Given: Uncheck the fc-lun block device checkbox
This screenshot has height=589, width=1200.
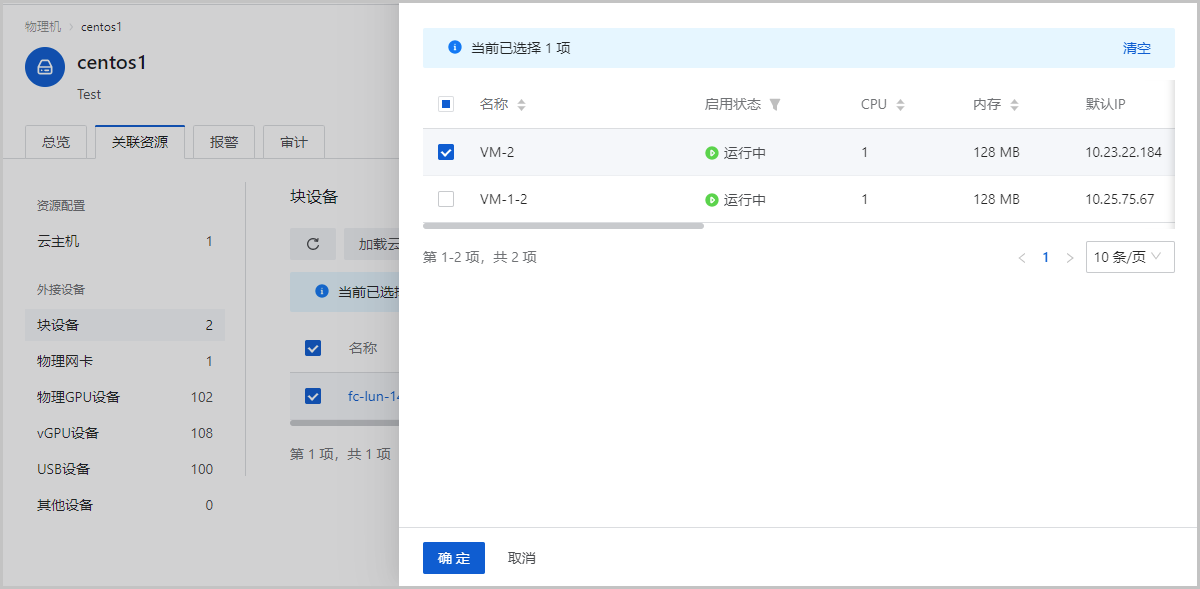Looking at the screenshot, I should click(313, 396).
